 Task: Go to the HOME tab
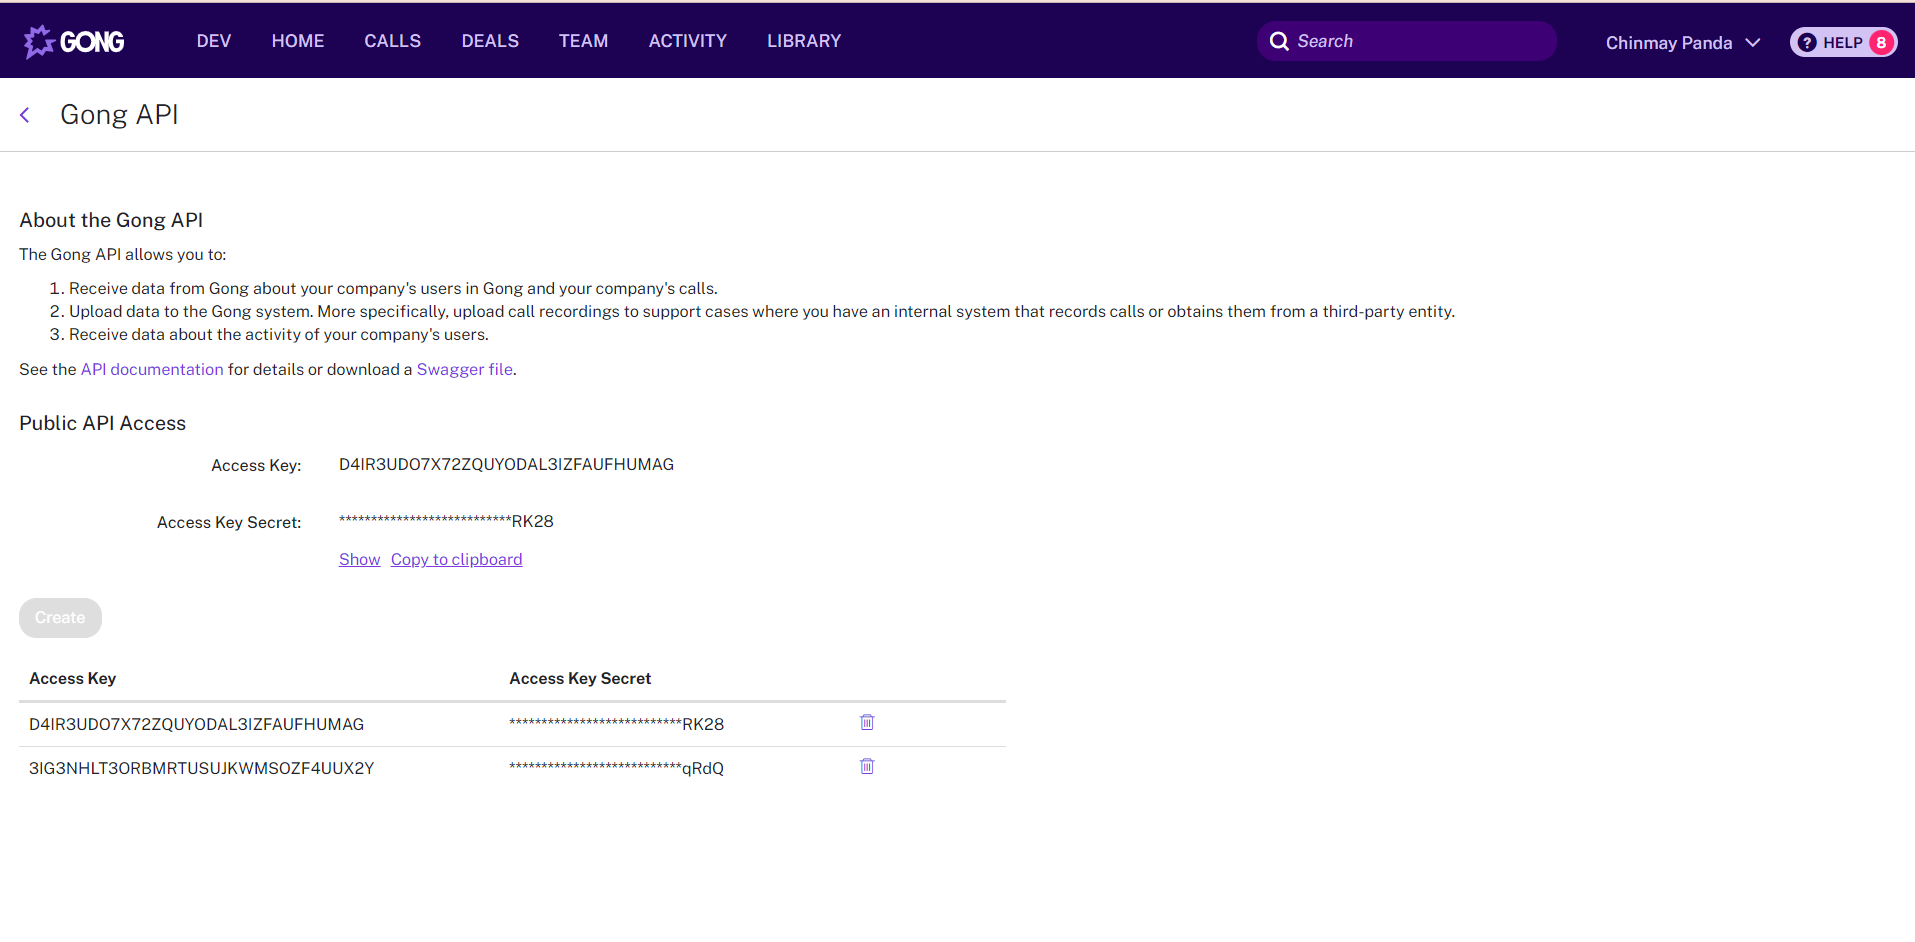coord(298,41)
